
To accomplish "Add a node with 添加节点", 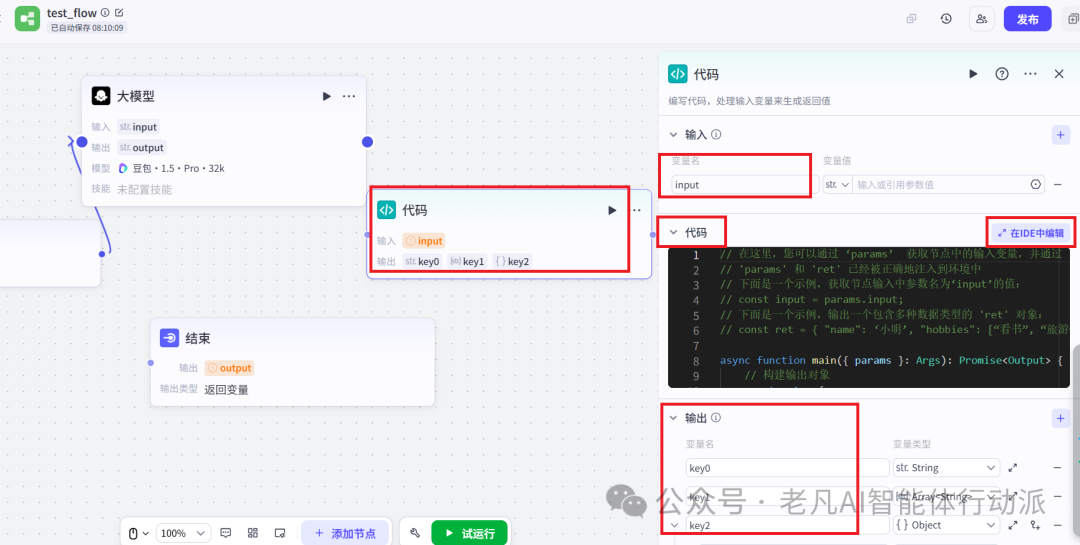I will pos(344,533).
